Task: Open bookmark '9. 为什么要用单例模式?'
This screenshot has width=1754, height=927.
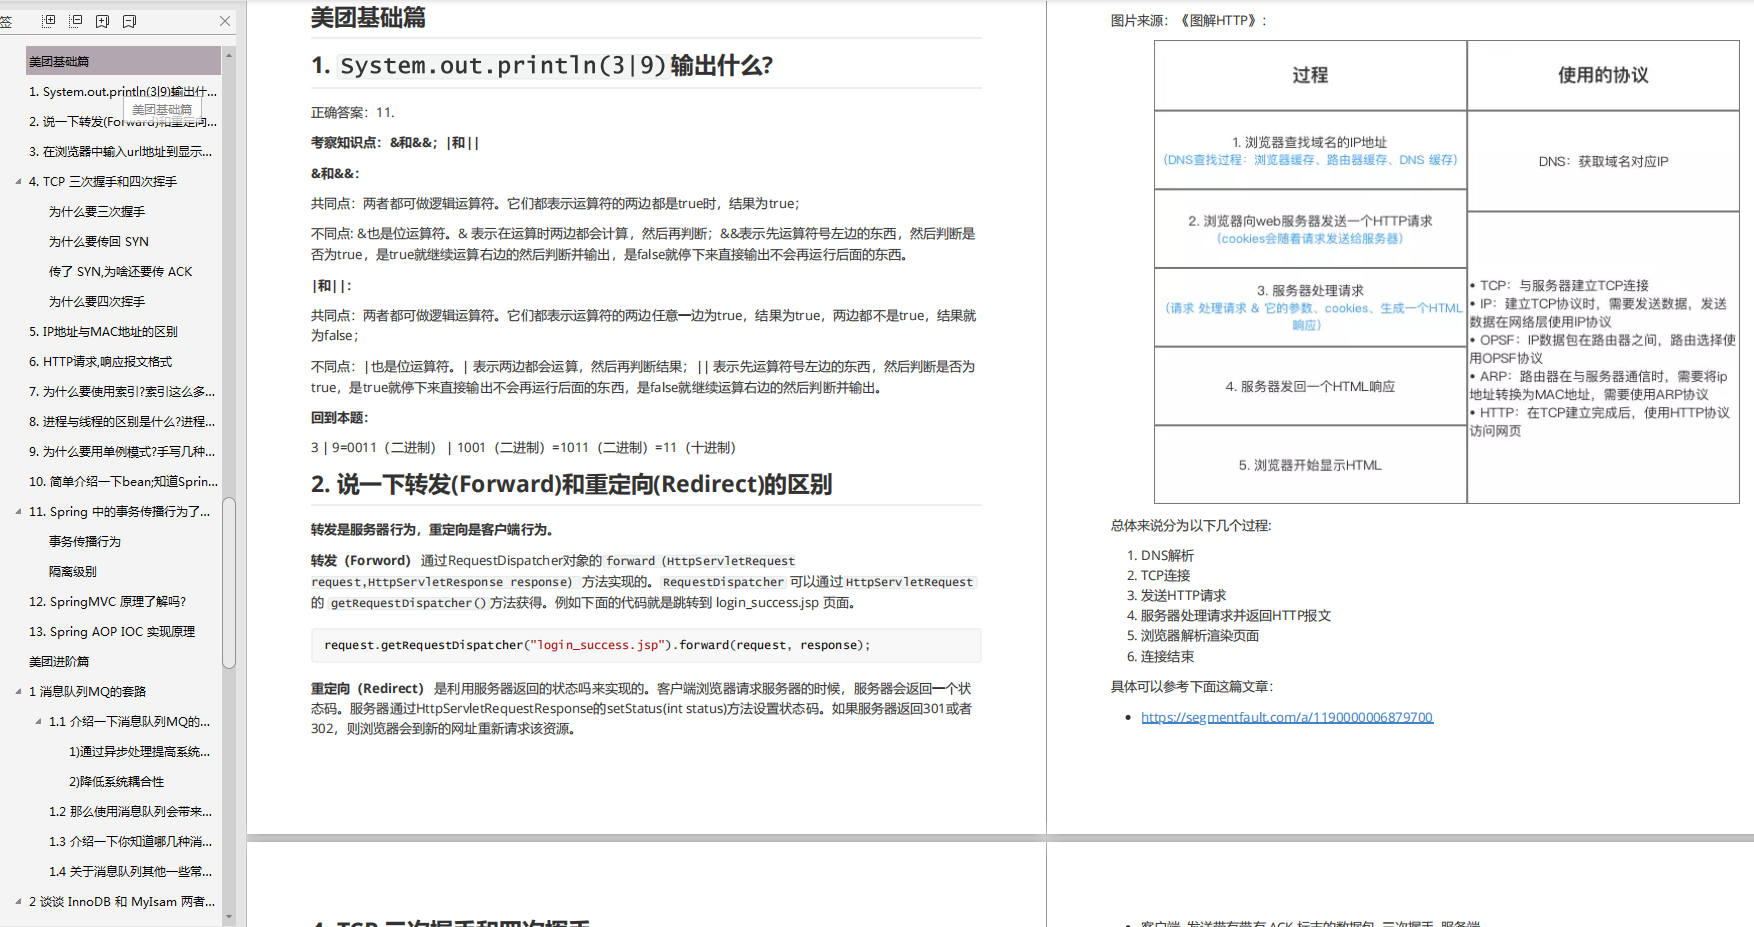Action: pos(122,452)
